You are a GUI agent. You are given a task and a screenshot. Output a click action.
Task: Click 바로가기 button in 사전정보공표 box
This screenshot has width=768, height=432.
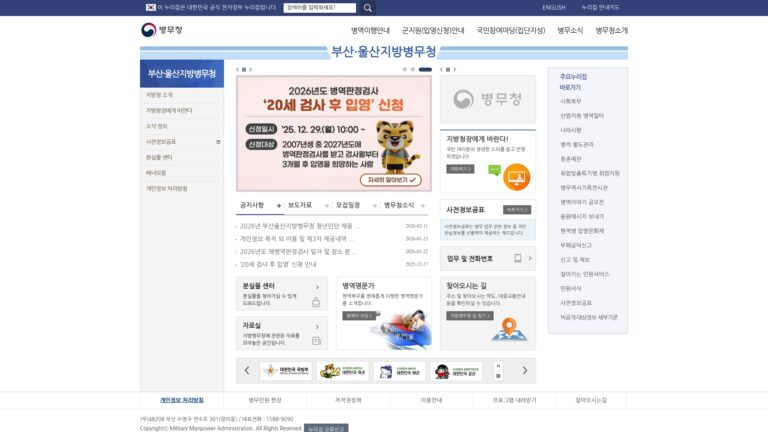(x=517, y=210)
